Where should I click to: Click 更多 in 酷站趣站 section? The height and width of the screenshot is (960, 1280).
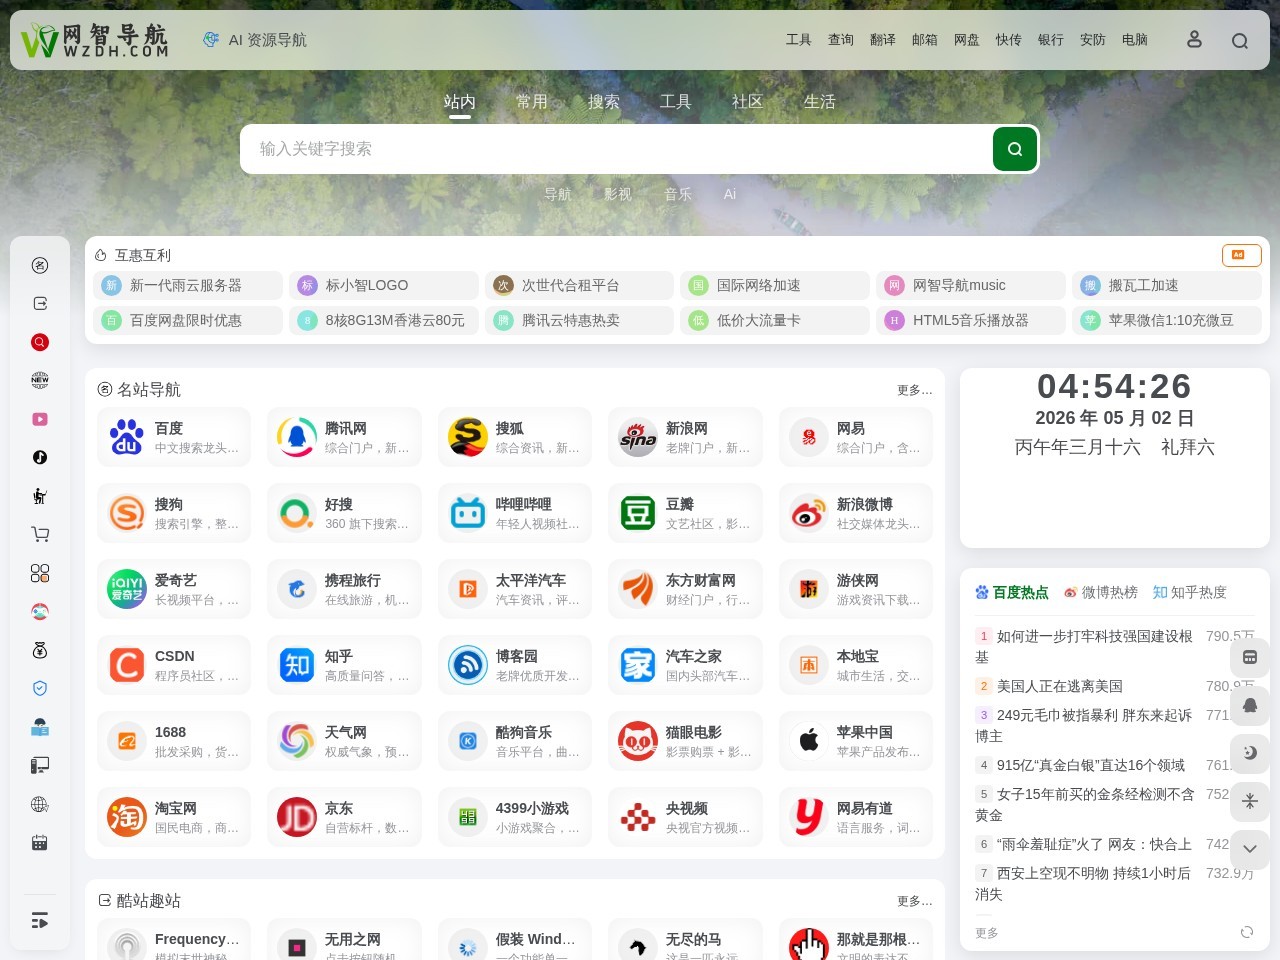(914, 901)
